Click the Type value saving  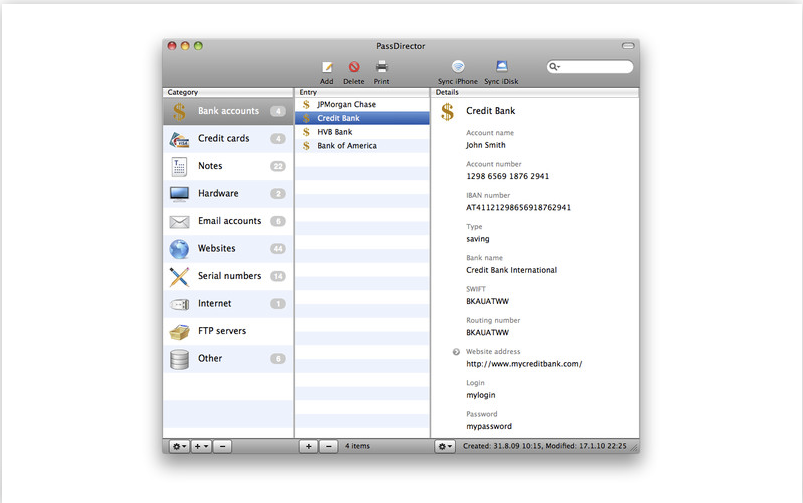pos(478,239)
